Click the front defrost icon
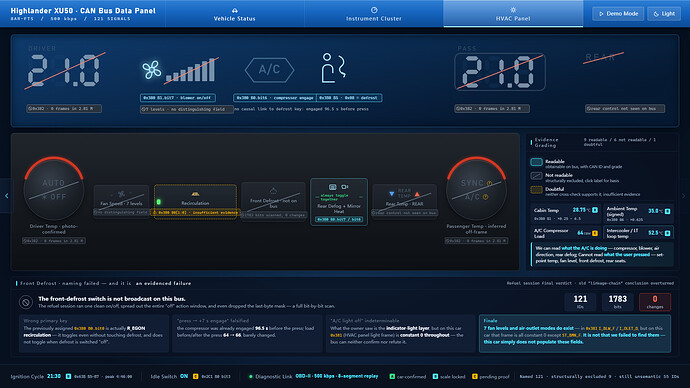Viewport: 690px width, 388px height. coord(273,191)
